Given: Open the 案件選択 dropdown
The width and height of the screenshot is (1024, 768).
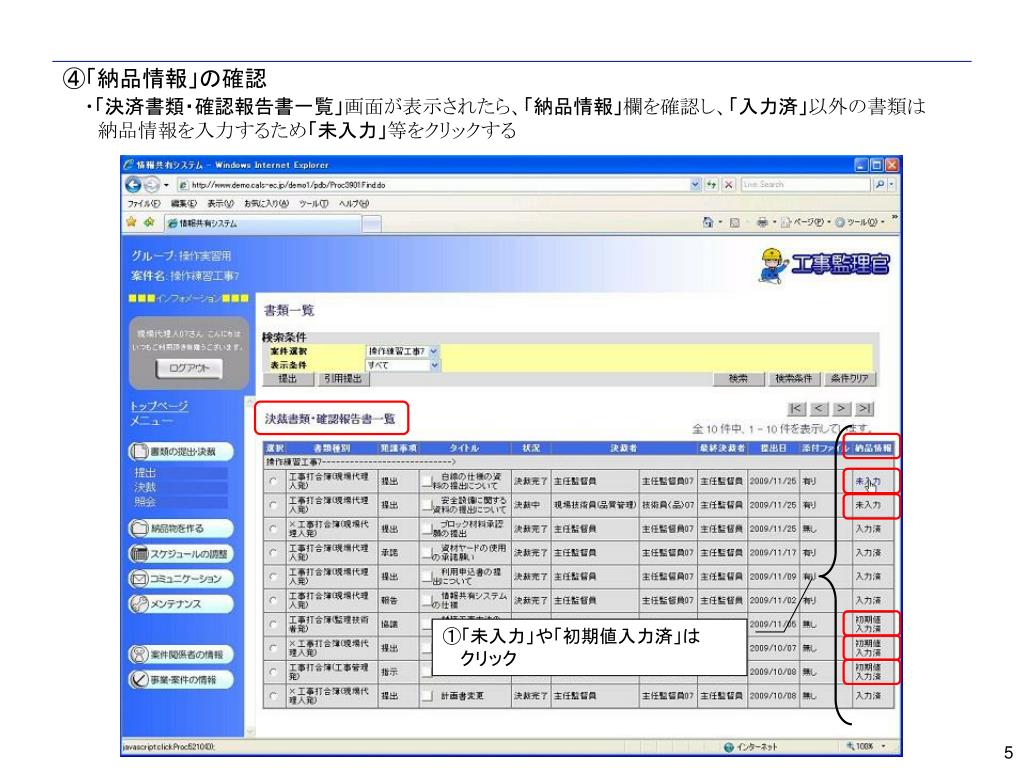Looking at the screenshot, I should pos(402,351).
